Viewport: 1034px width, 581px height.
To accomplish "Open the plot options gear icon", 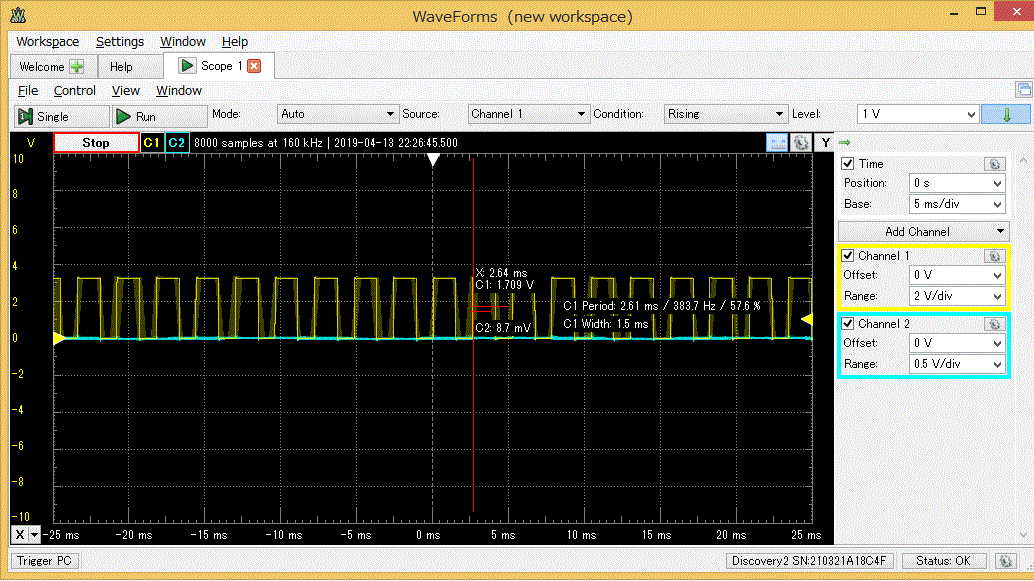I will tap(801, 142).
